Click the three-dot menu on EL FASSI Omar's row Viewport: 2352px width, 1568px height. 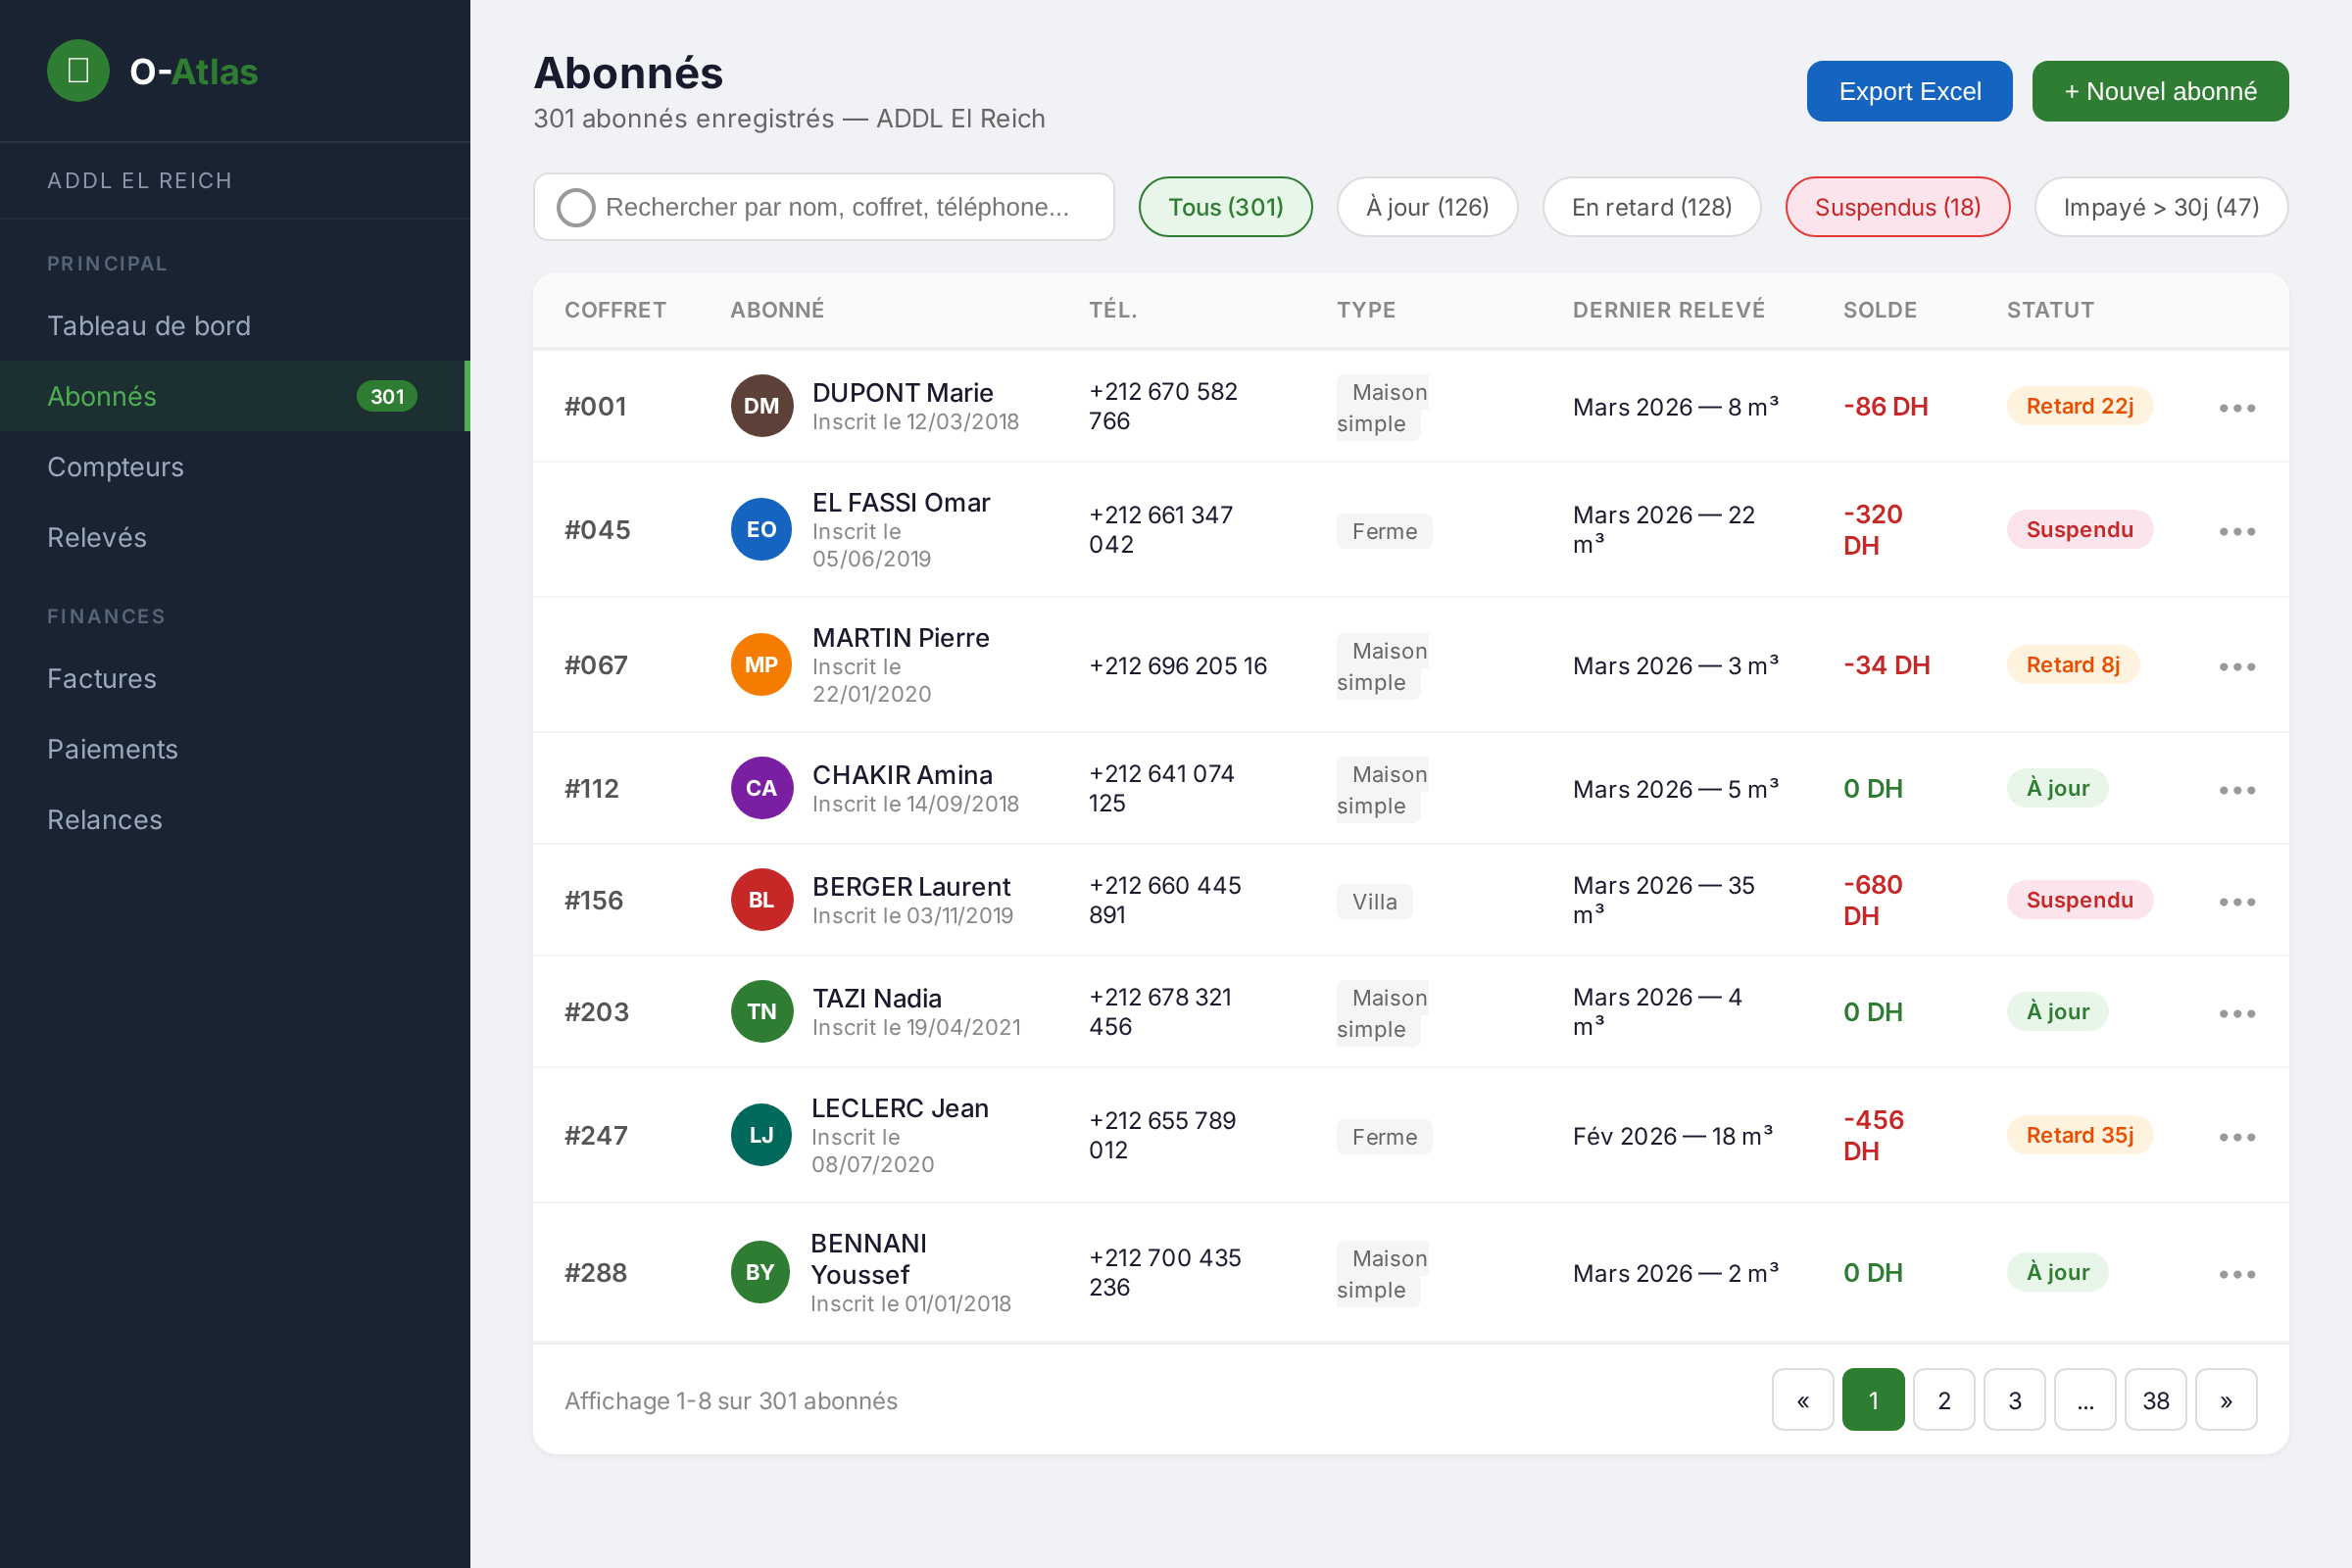coord(2237,530)
